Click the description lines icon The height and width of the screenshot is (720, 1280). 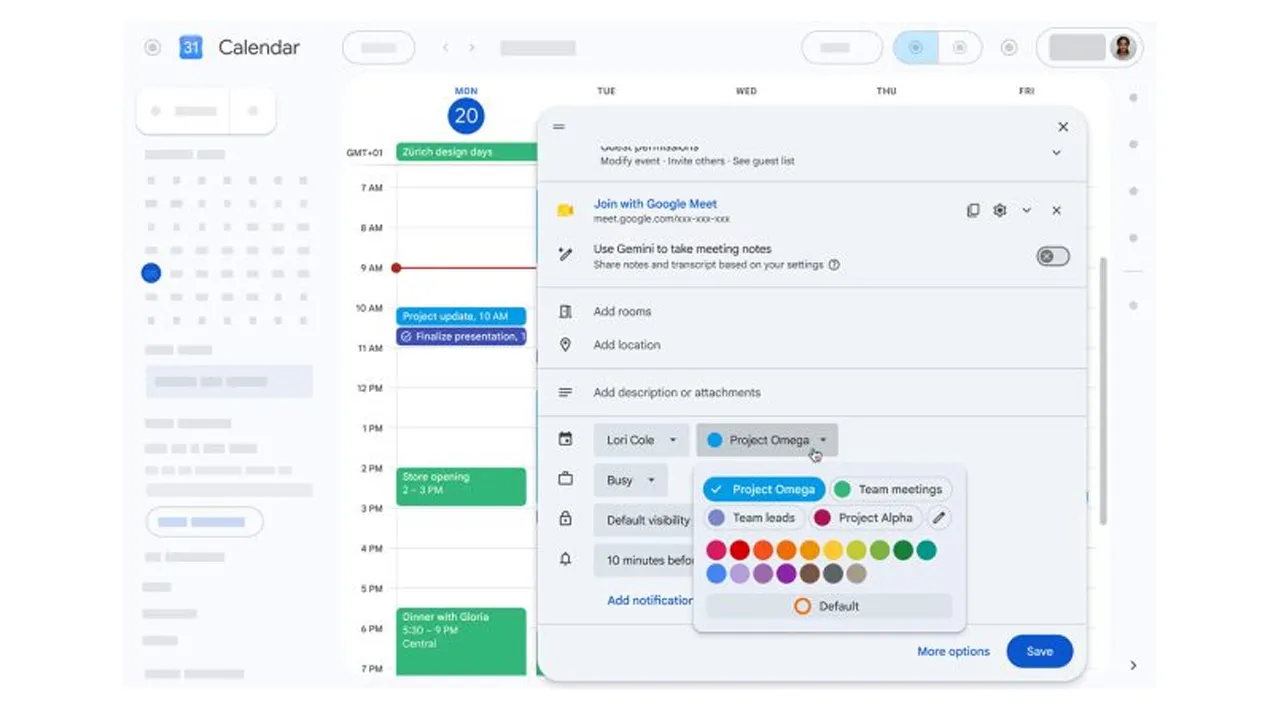tap(565, 393)
